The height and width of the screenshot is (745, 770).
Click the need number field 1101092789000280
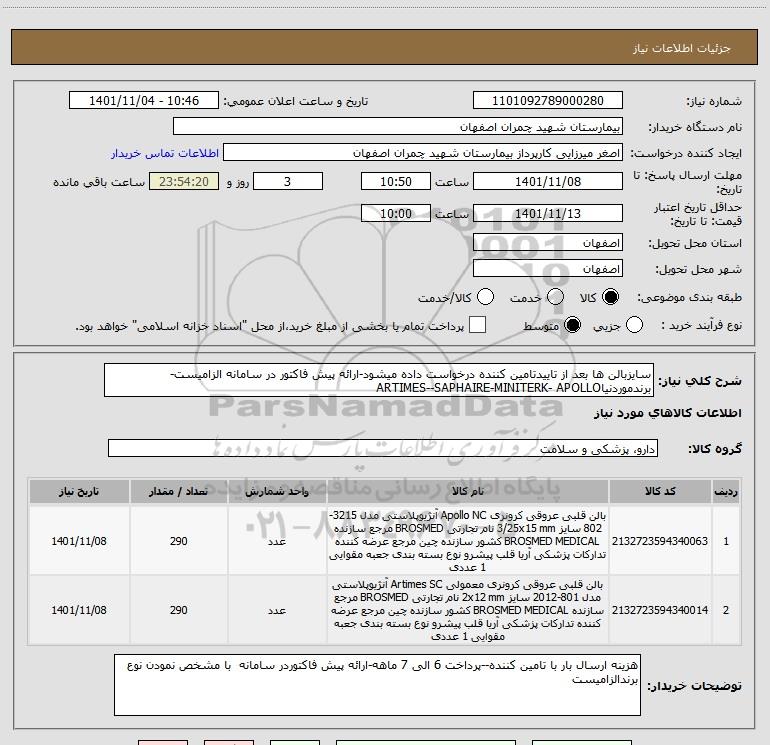[548, 101]
